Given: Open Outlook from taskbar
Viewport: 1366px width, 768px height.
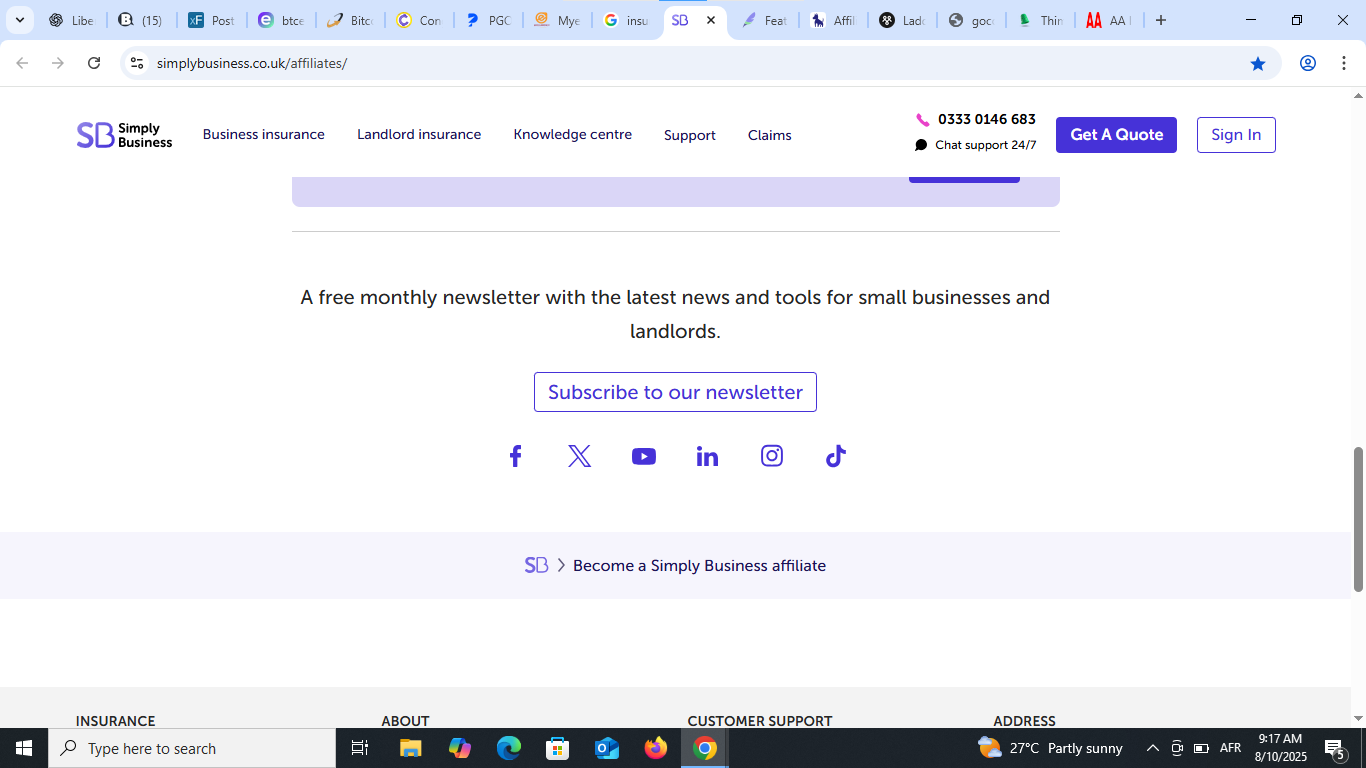Looking at the screenshot, I should [x=607, y=748].
